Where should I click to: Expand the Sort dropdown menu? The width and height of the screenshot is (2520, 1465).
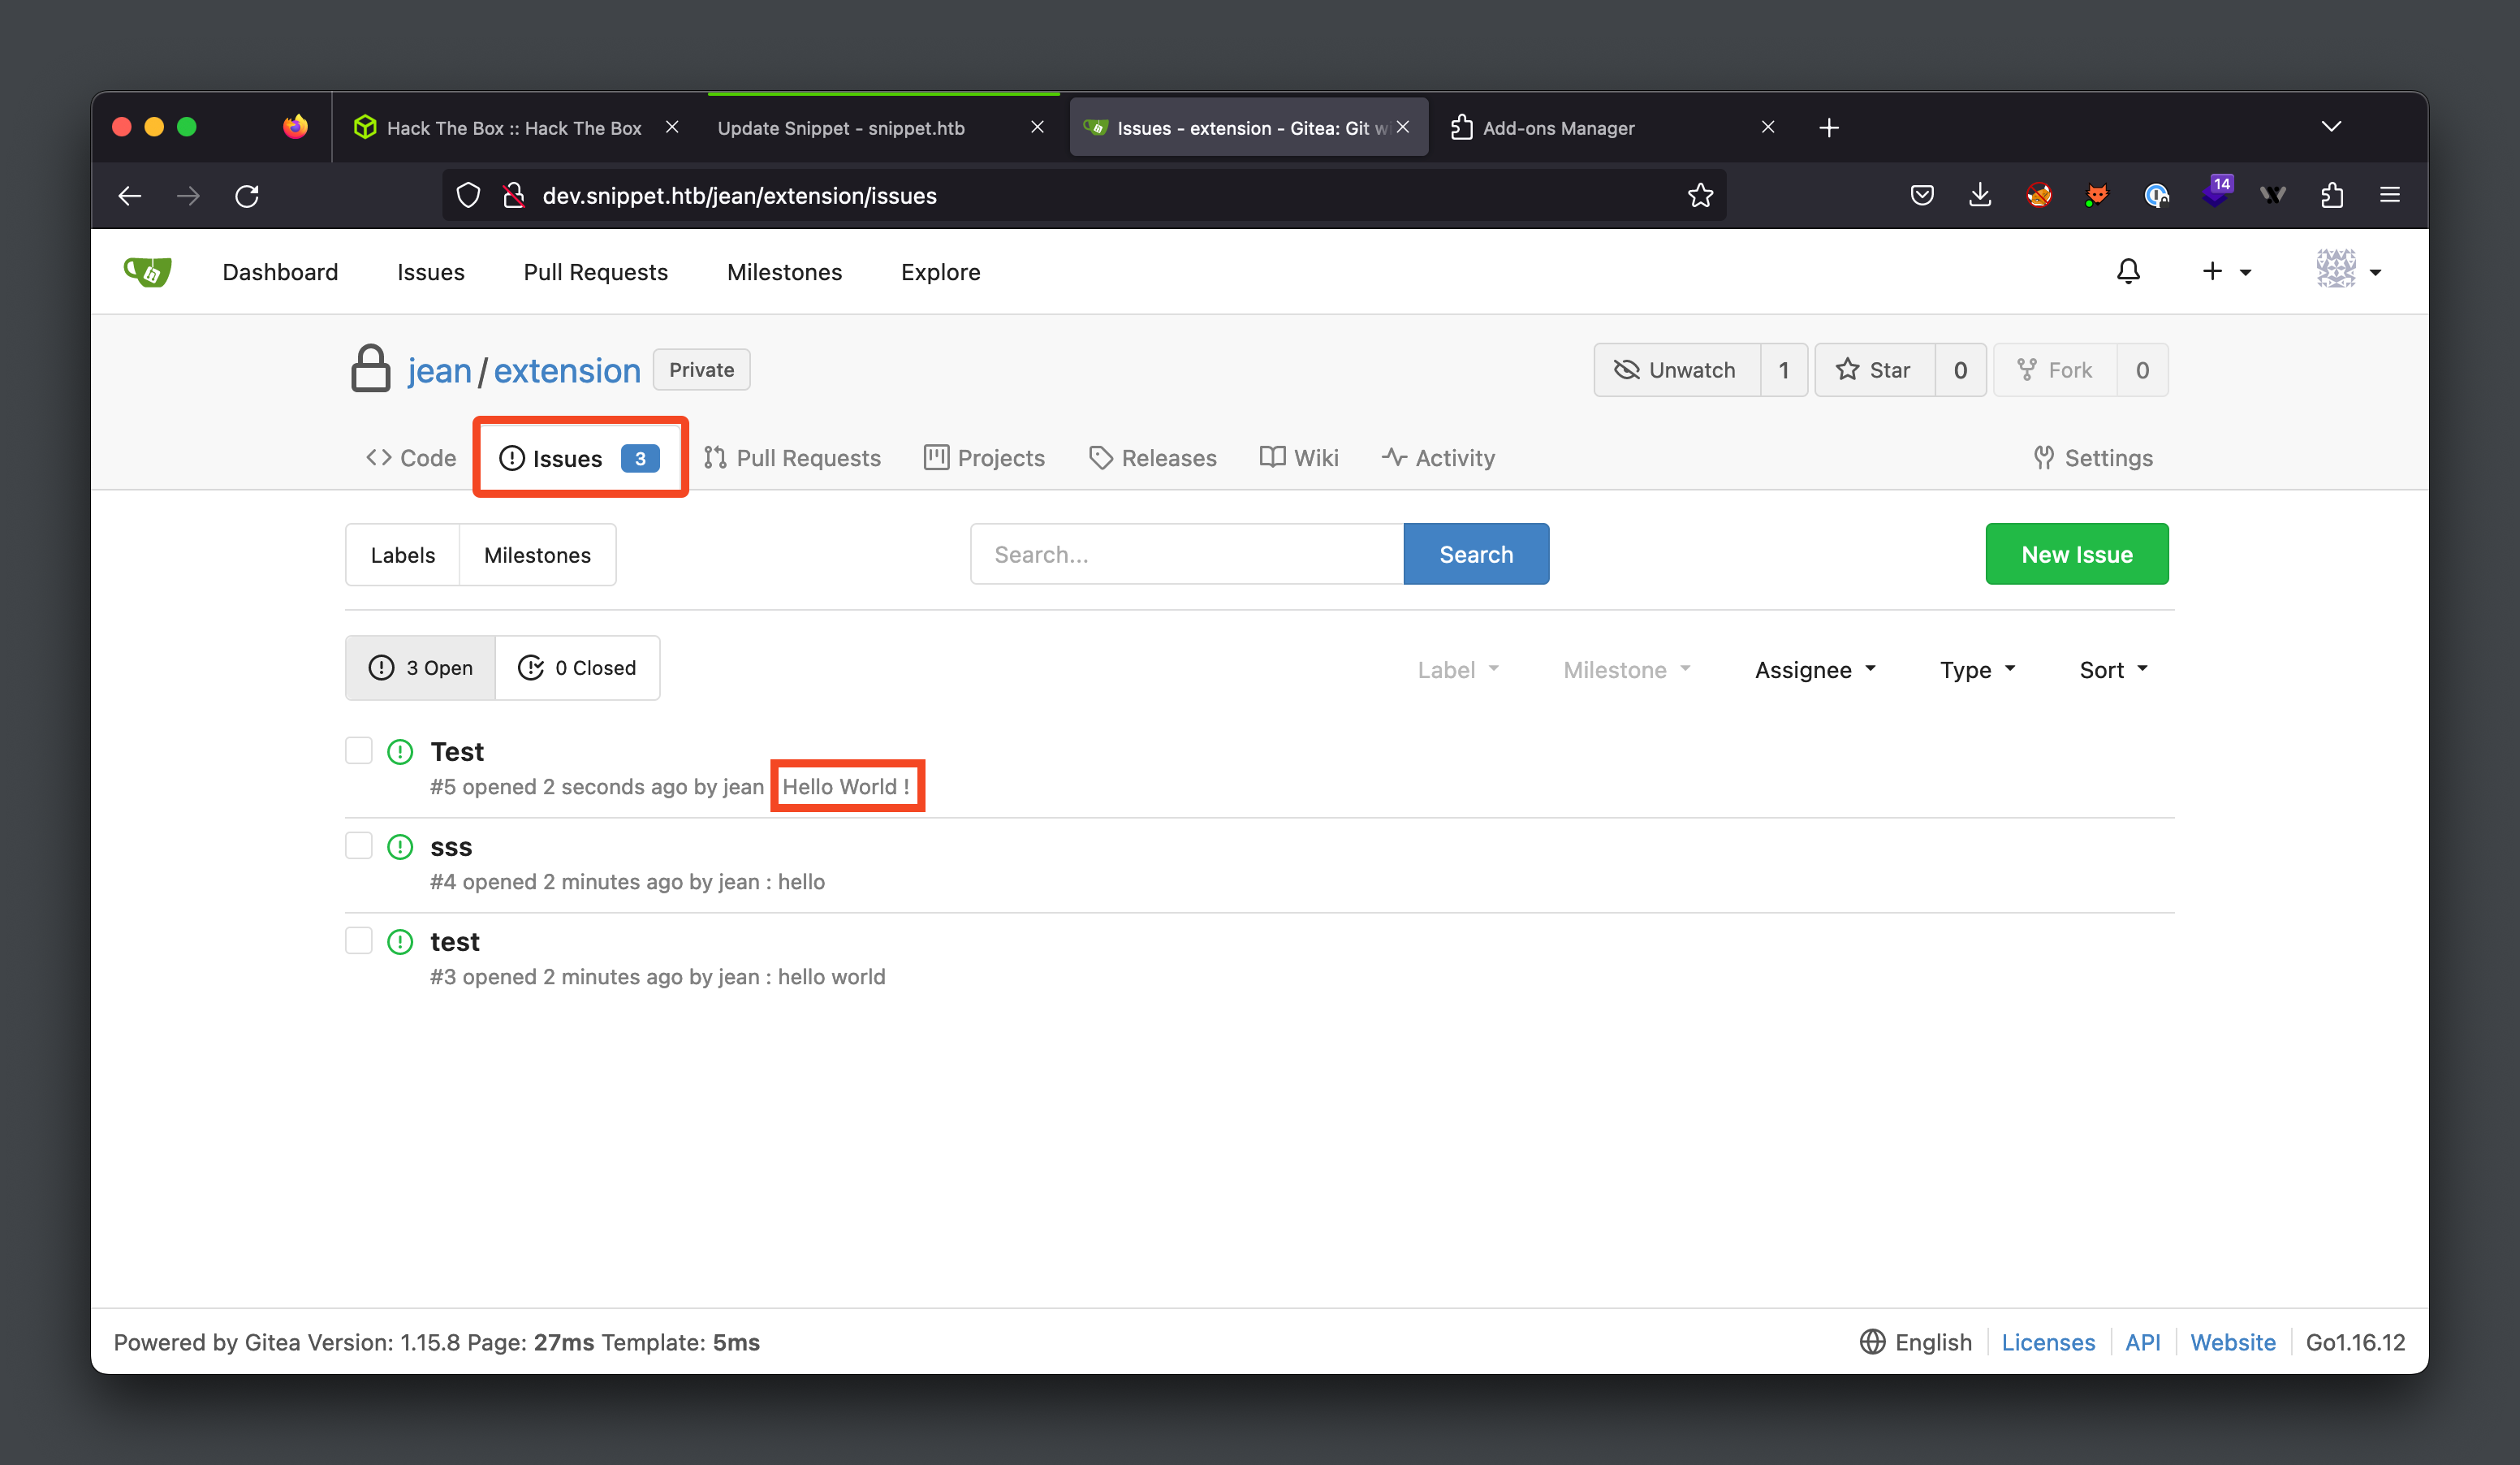[2114, 668]
